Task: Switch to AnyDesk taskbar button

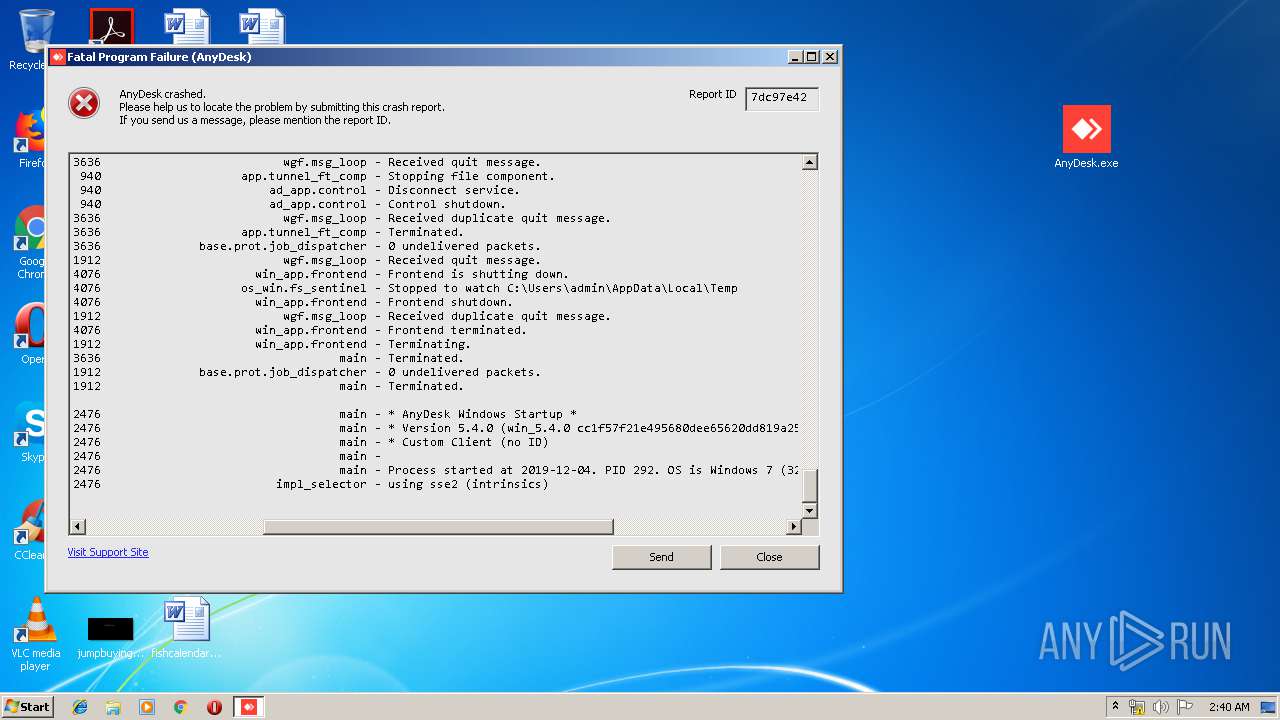Action: [249, 707]
